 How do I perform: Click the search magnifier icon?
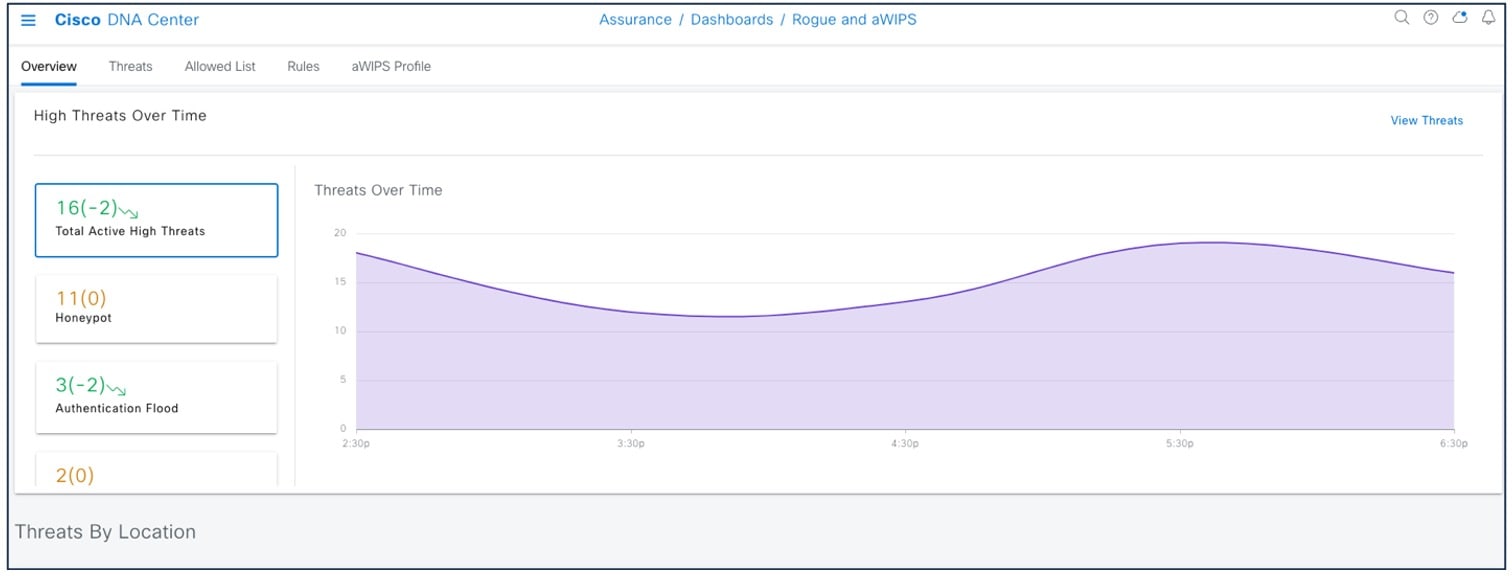click(1402, 17)
